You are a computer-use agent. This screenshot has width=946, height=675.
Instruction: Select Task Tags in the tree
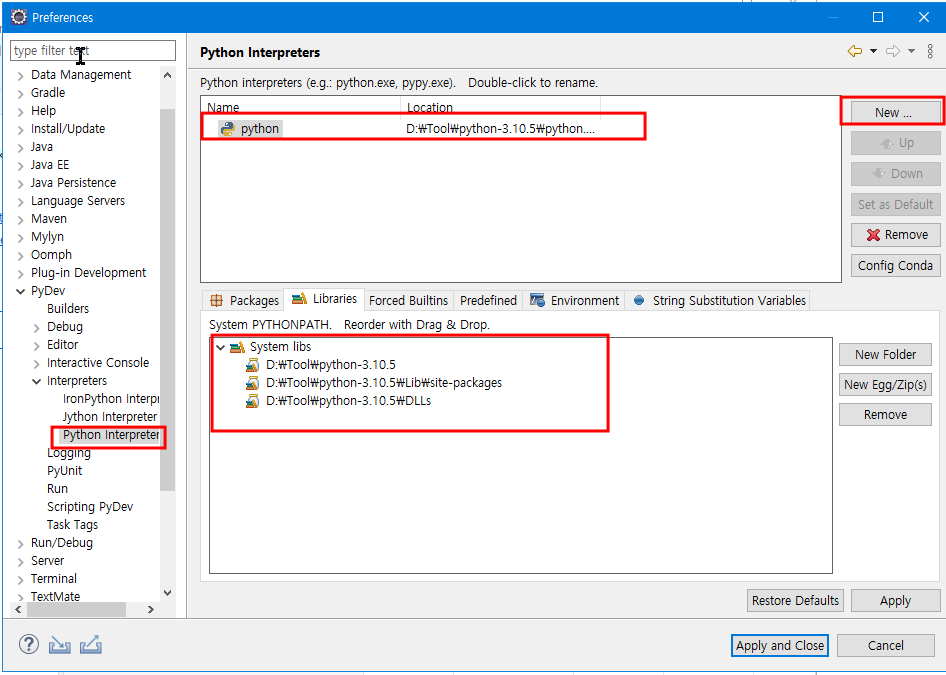(72, 525)
